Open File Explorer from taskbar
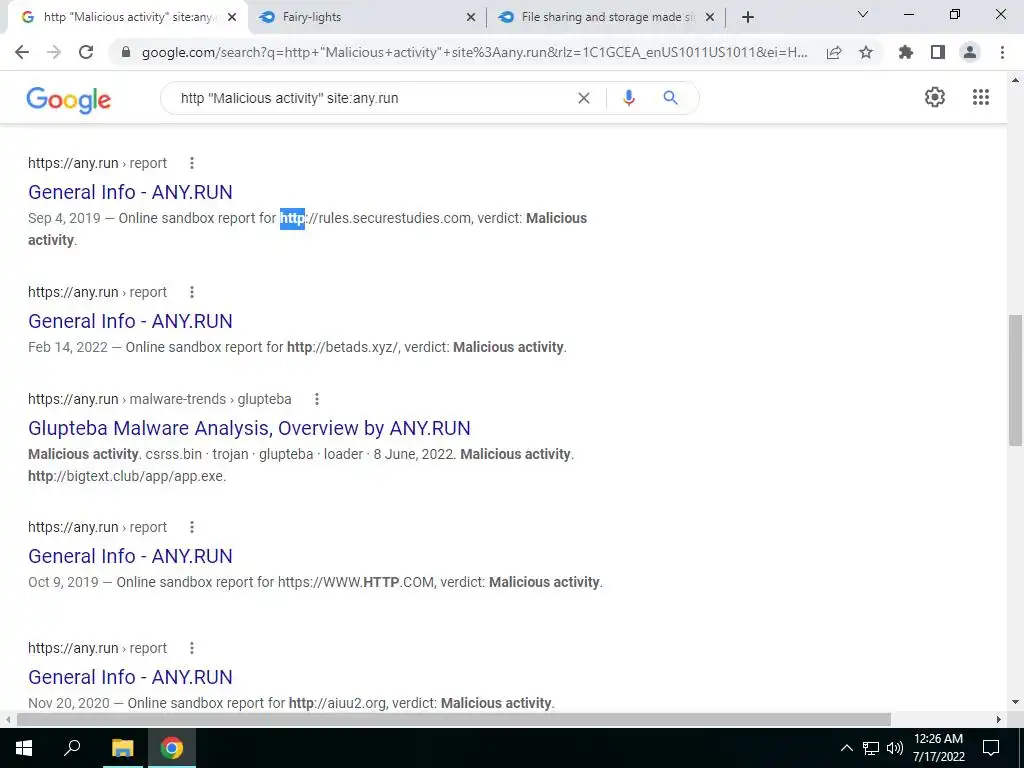The width and height of the screenshot is (1024, 768). pyautogui.click(x=122, y=748)
